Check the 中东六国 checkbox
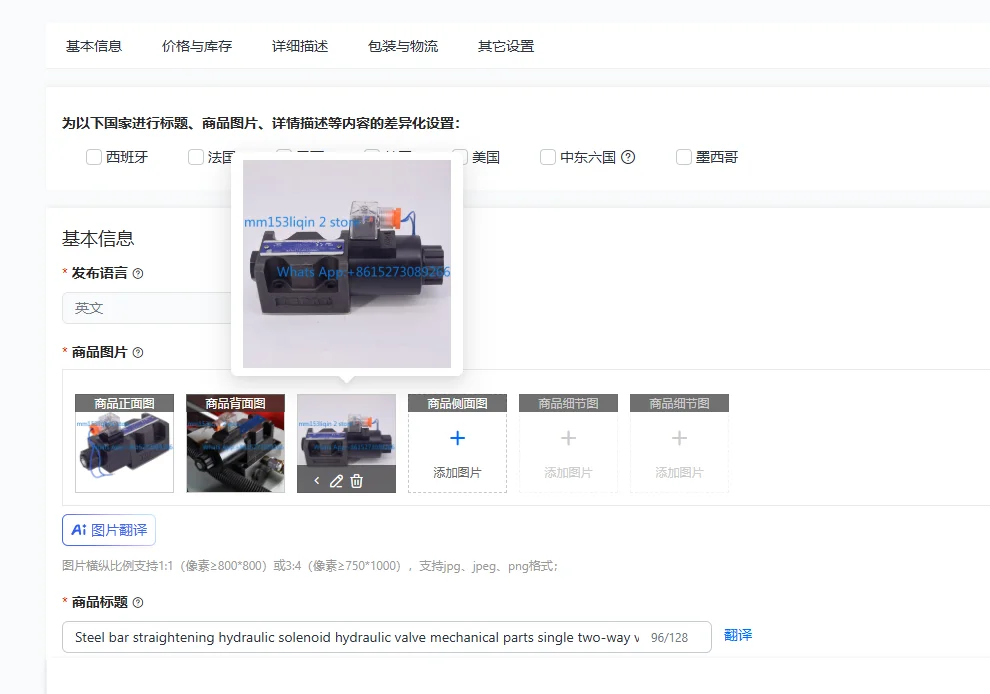Viewport: 990px width, 694px height. pyautogui.click(x=548, y=157)
